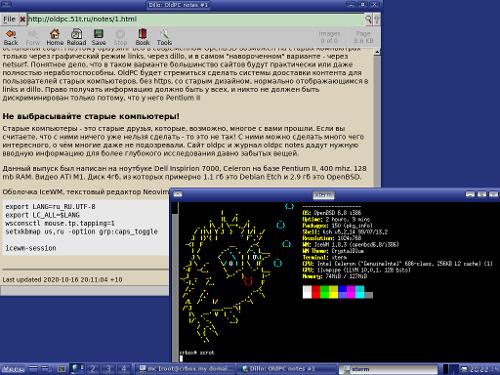
Task: Click the 'Last updated 2020-10-16' text
Action: 62,280
